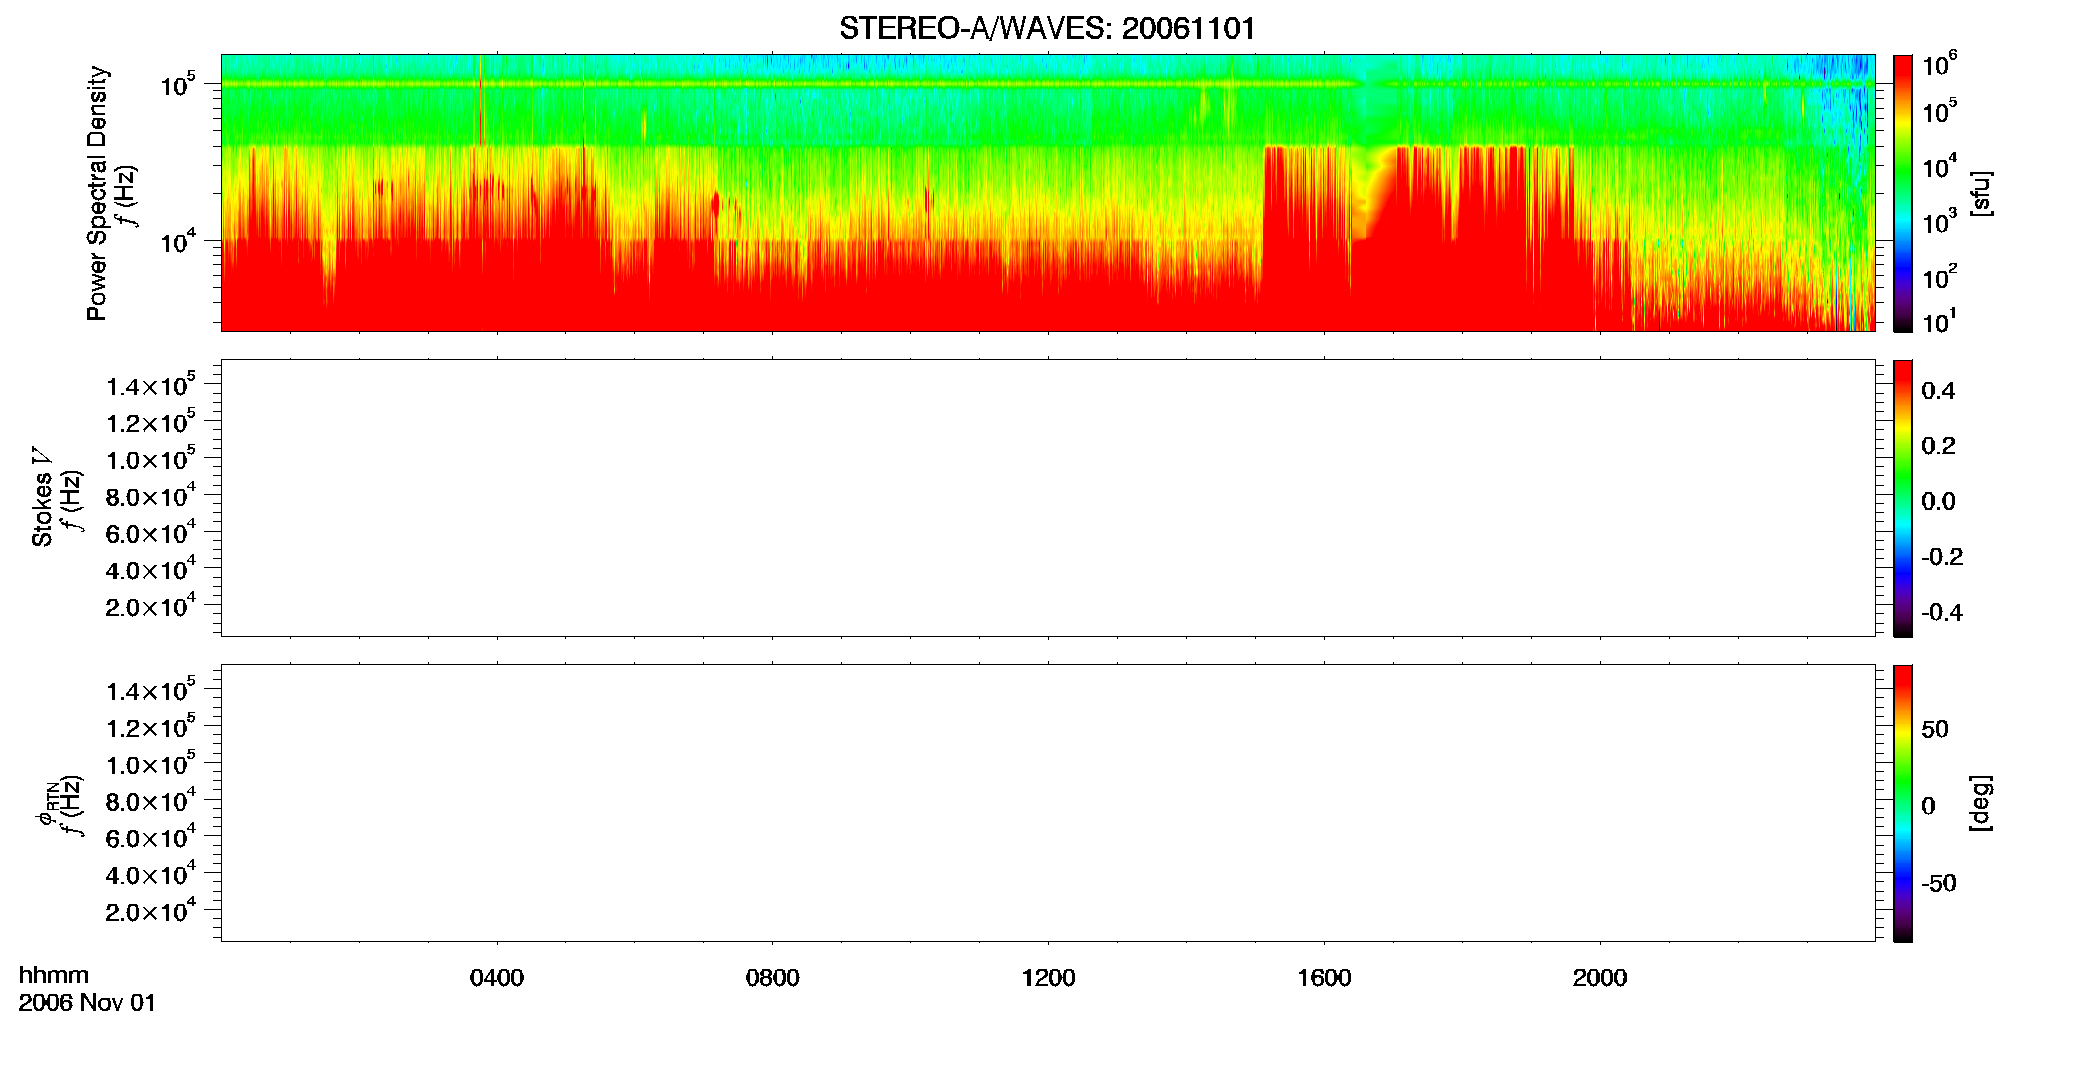This screenshot has width=2096, height=1080.
Task: Click the 0800 time axis label
Action: (x=773, y=978)
